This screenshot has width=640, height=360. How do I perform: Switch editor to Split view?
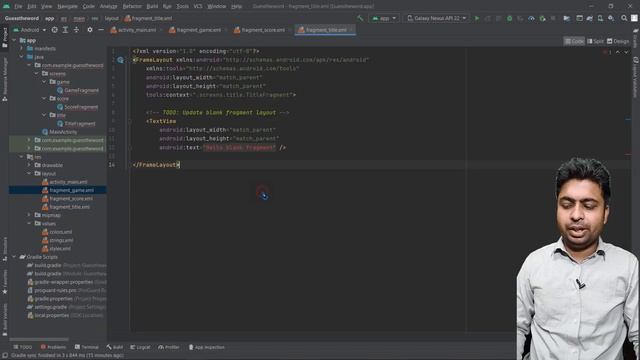click(x=596, y=41)
